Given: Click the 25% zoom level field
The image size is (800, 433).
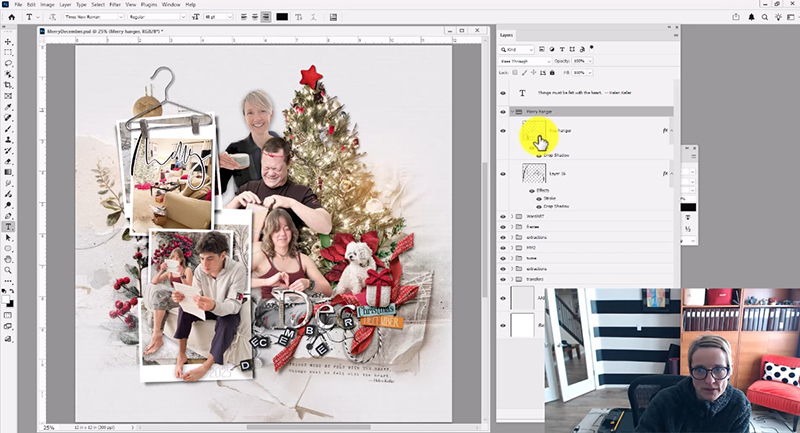Looking at the screenshot, I should [x=49, y=427].
